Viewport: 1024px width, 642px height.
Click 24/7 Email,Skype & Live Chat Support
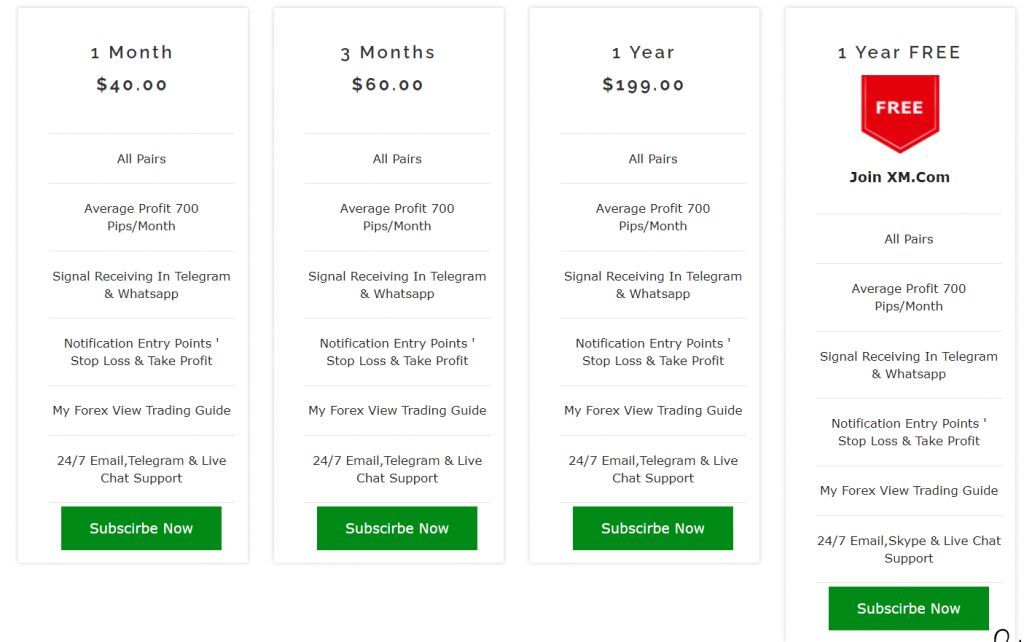click(x=908, y=549)
